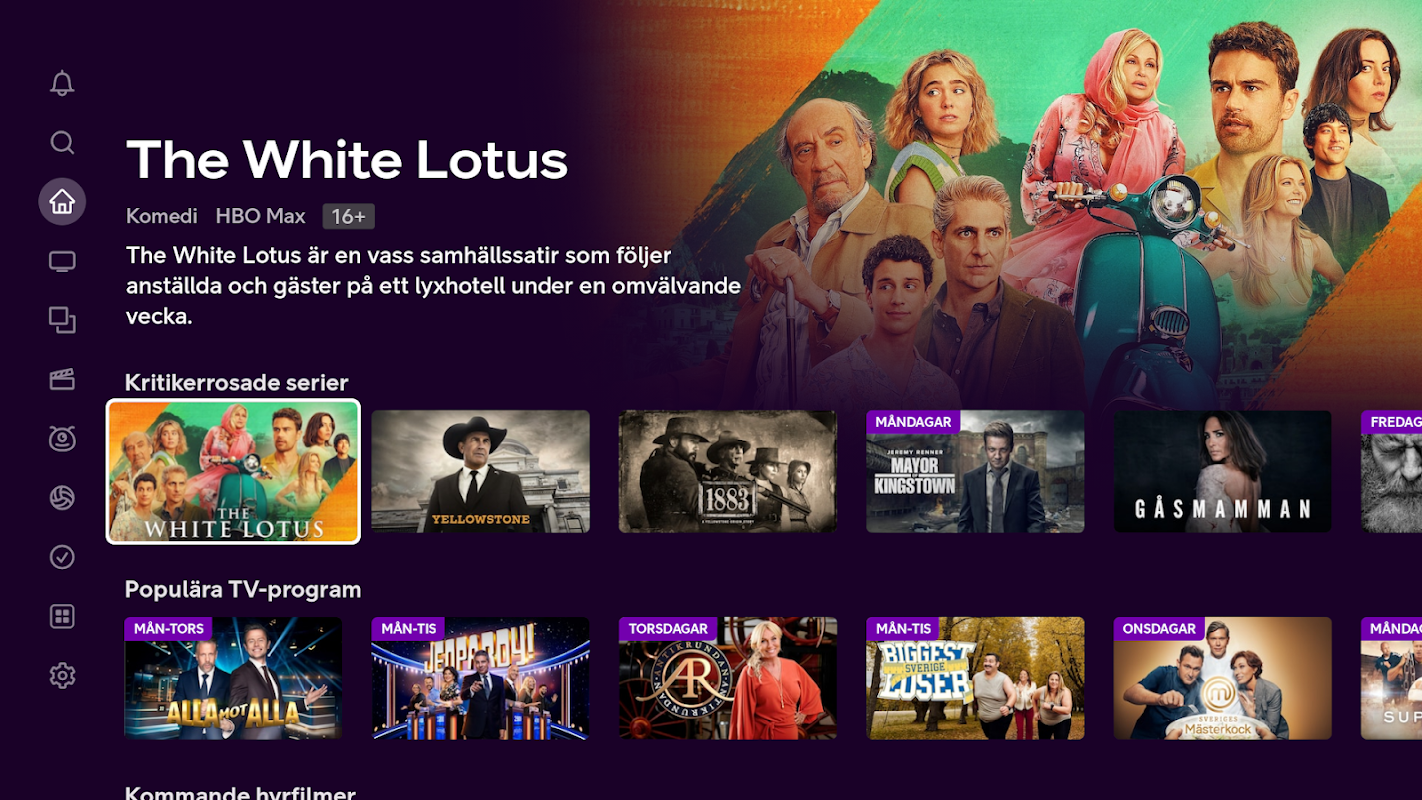Select The White Lotus thumbnail
Viewport: 1422px width, 800px height.
click(233, 471)
